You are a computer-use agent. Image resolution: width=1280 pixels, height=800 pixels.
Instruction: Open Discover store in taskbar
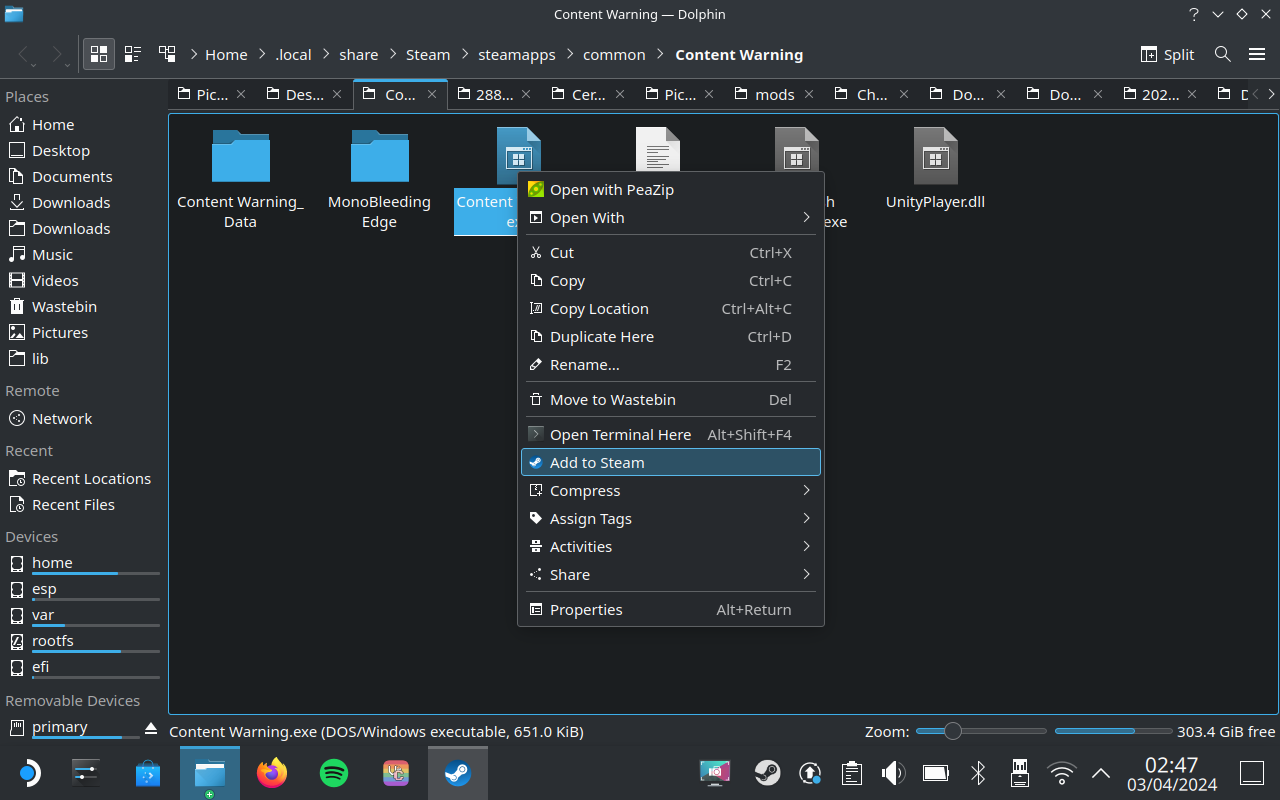pyautogui.click(x=148, y=773)
